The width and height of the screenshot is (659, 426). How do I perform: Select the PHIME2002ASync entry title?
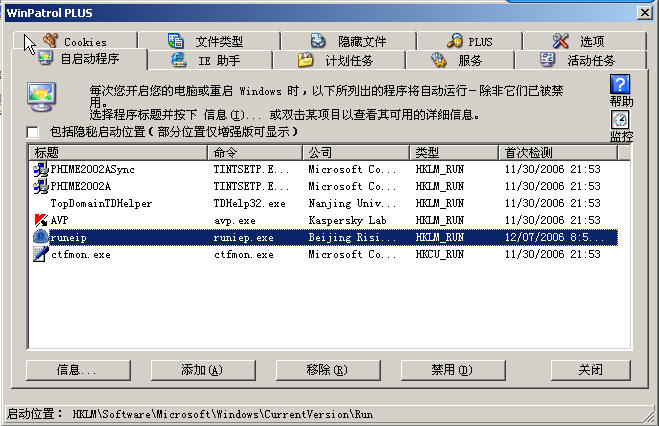point(93,169)
